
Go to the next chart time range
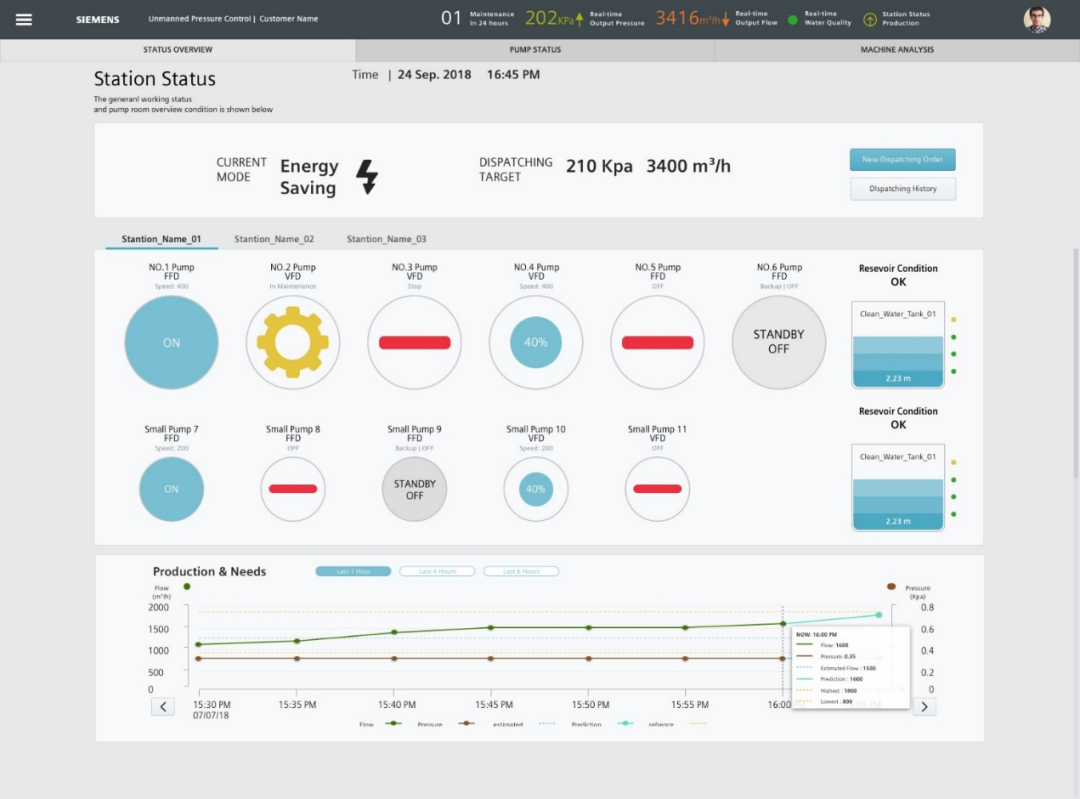[924, 707]
